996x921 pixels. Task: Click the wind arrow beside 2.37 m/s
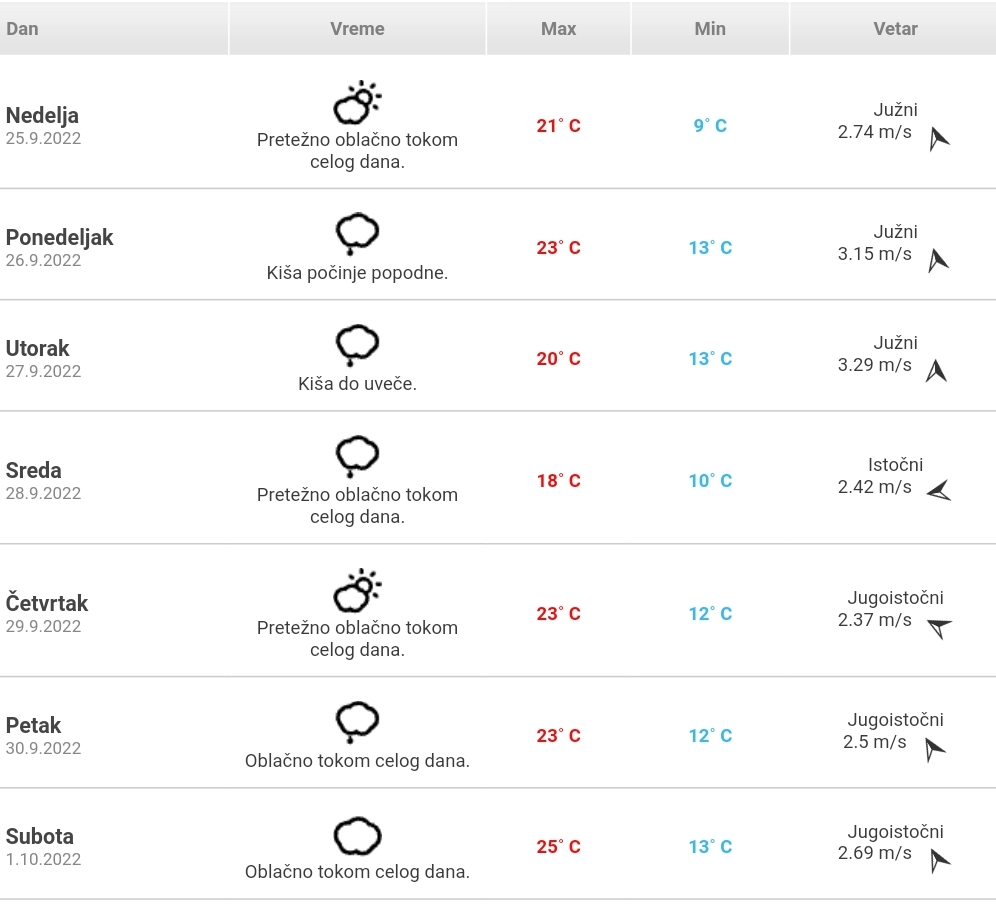(x=939, y=628)
